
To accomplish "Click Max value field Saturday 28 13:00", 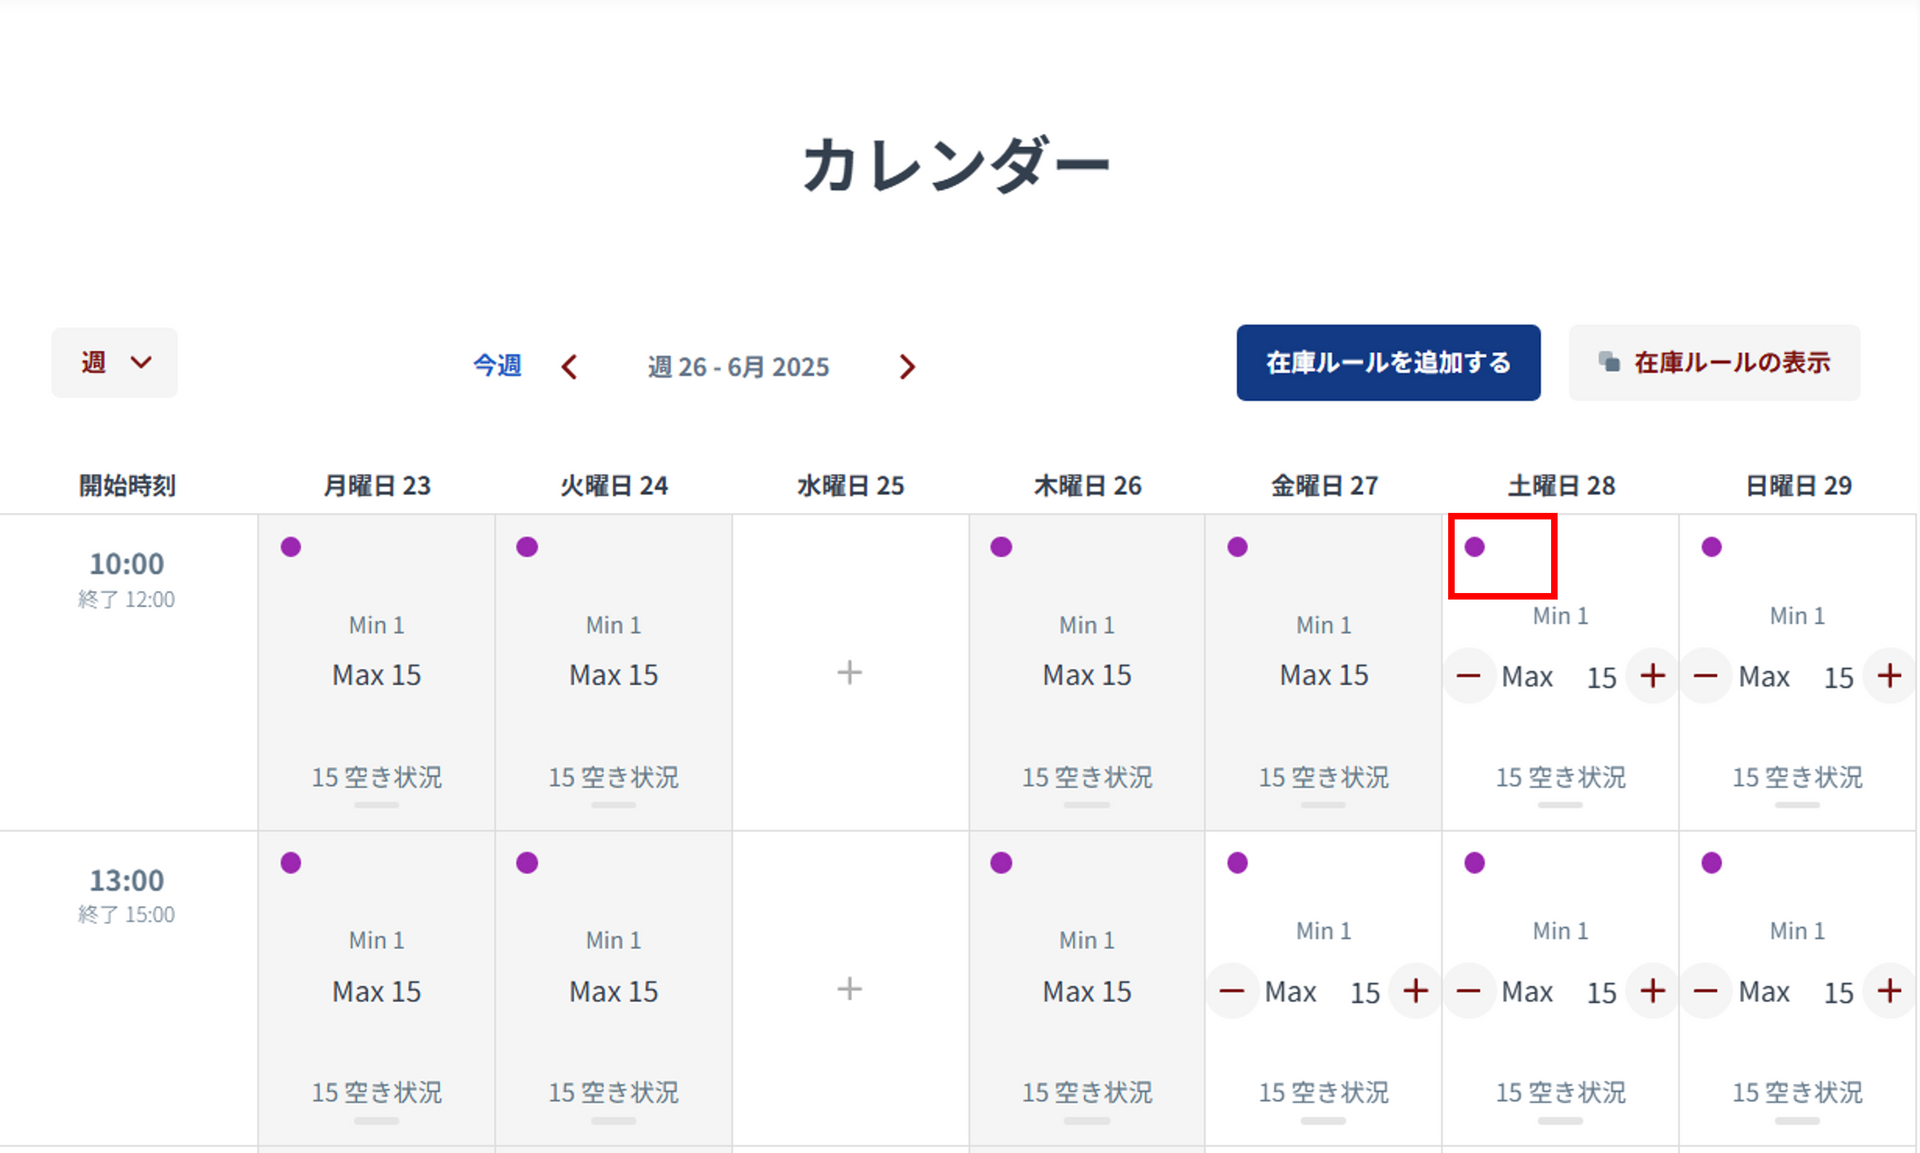I will (x=1601, y=992).
